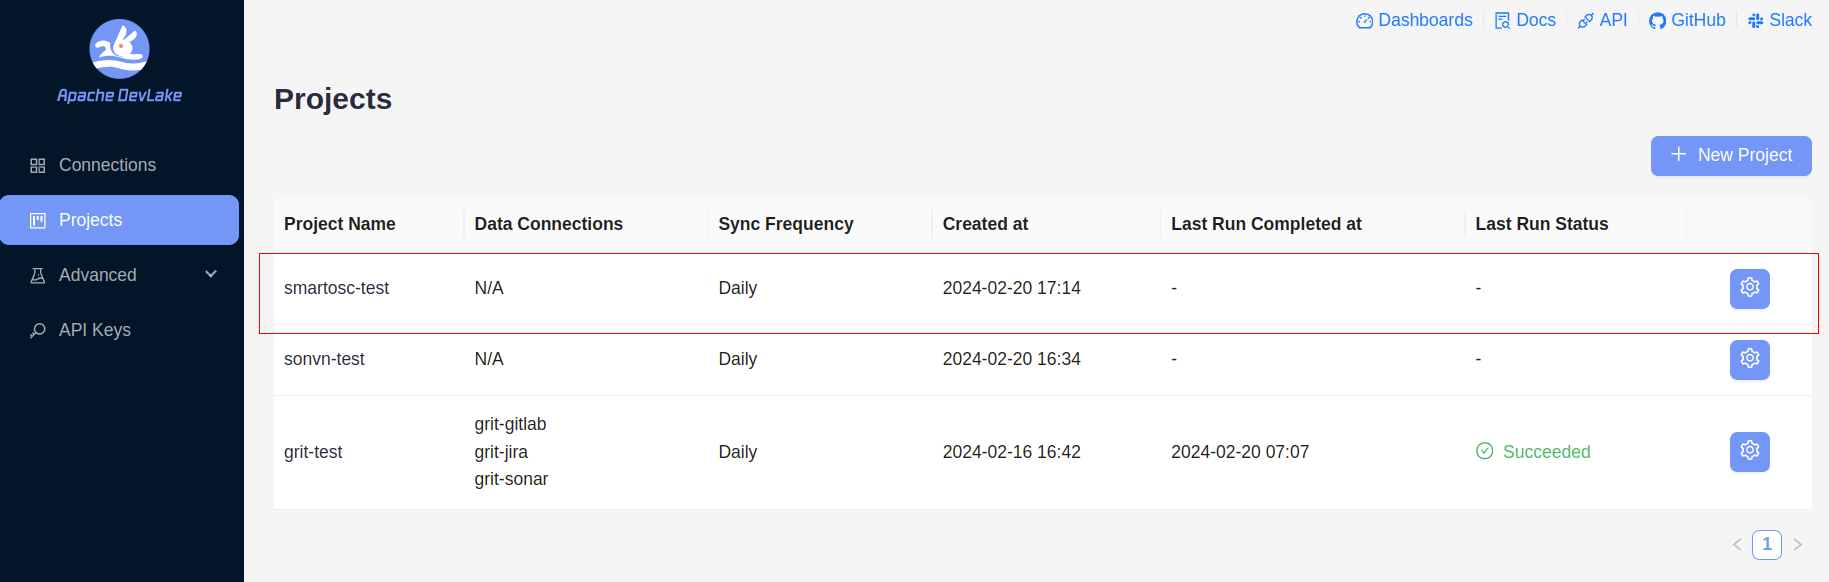Click the GitHub octocat icon
The image size is (1829, 582).
point(1657,21)
